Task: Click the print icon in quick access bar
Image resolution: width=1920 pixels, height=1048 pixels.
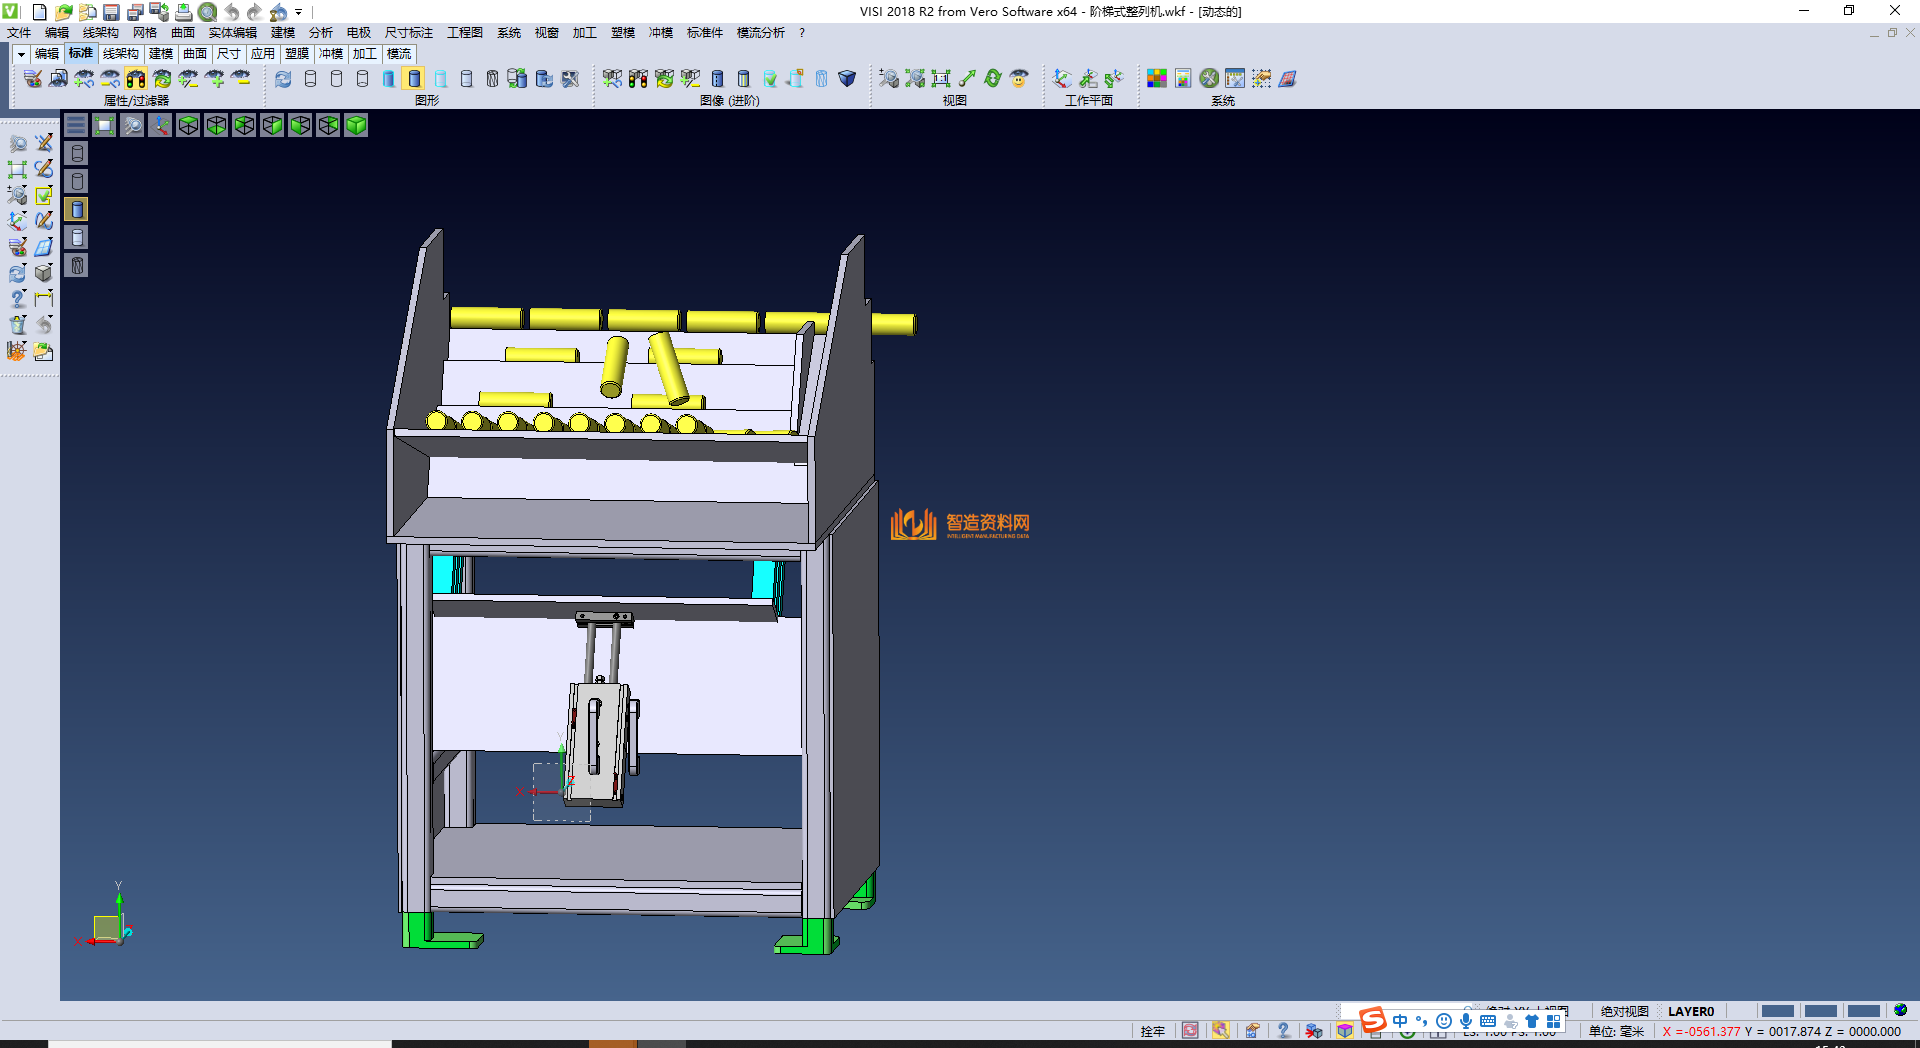Action: point(183,12)
